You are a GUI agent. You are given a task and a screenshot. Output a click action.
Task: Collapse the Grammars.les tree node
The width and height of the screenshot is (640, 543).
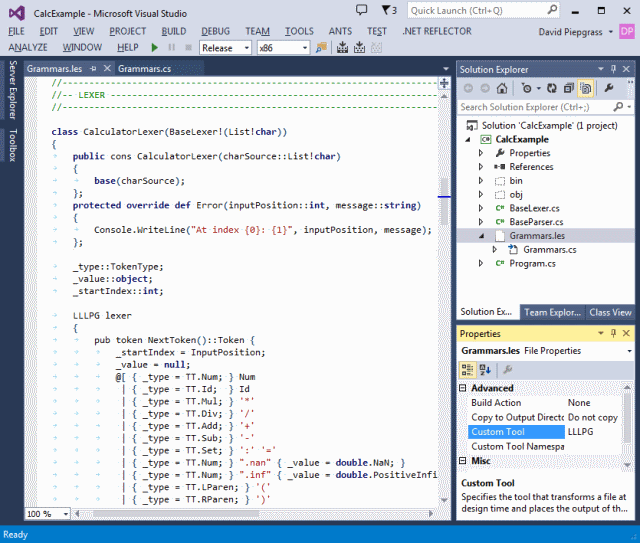coord(482,236)
